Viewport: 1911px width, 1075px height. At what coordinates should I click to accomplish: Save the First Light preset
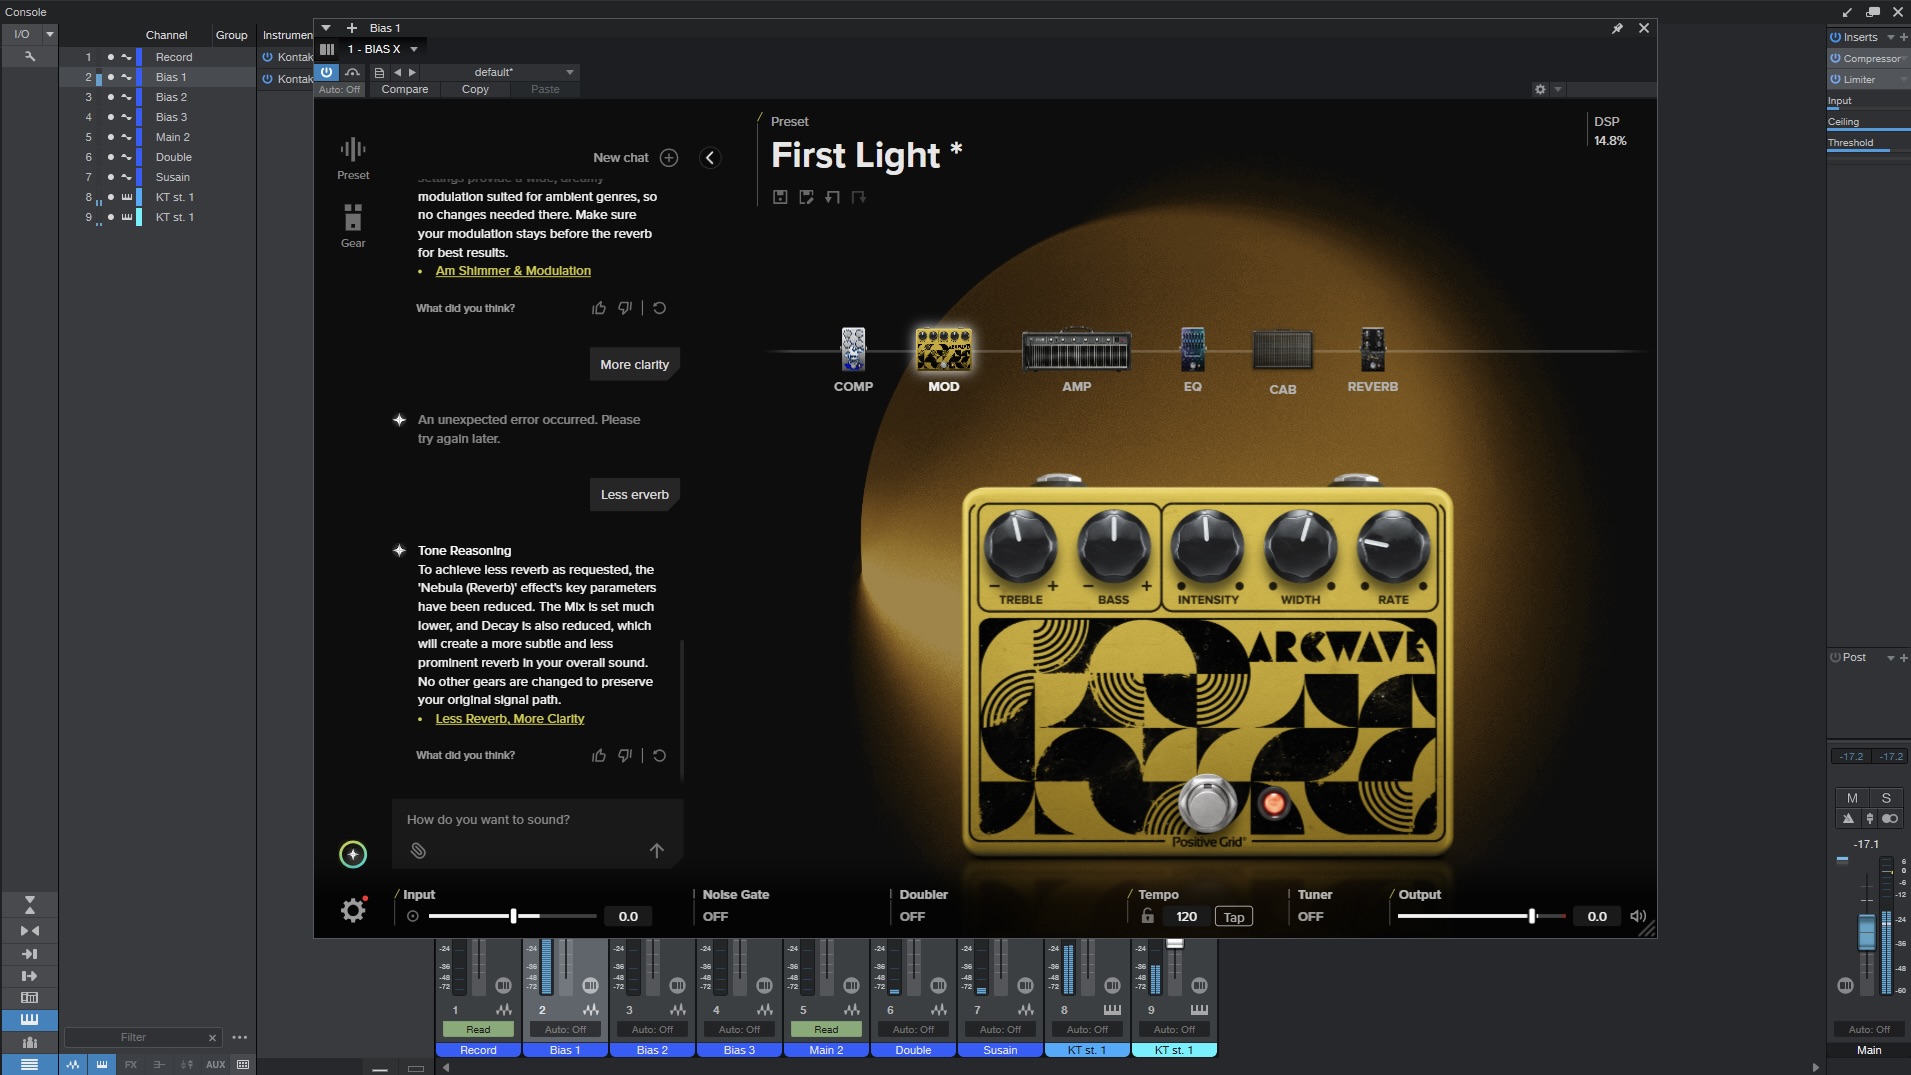tap(780, 197)
